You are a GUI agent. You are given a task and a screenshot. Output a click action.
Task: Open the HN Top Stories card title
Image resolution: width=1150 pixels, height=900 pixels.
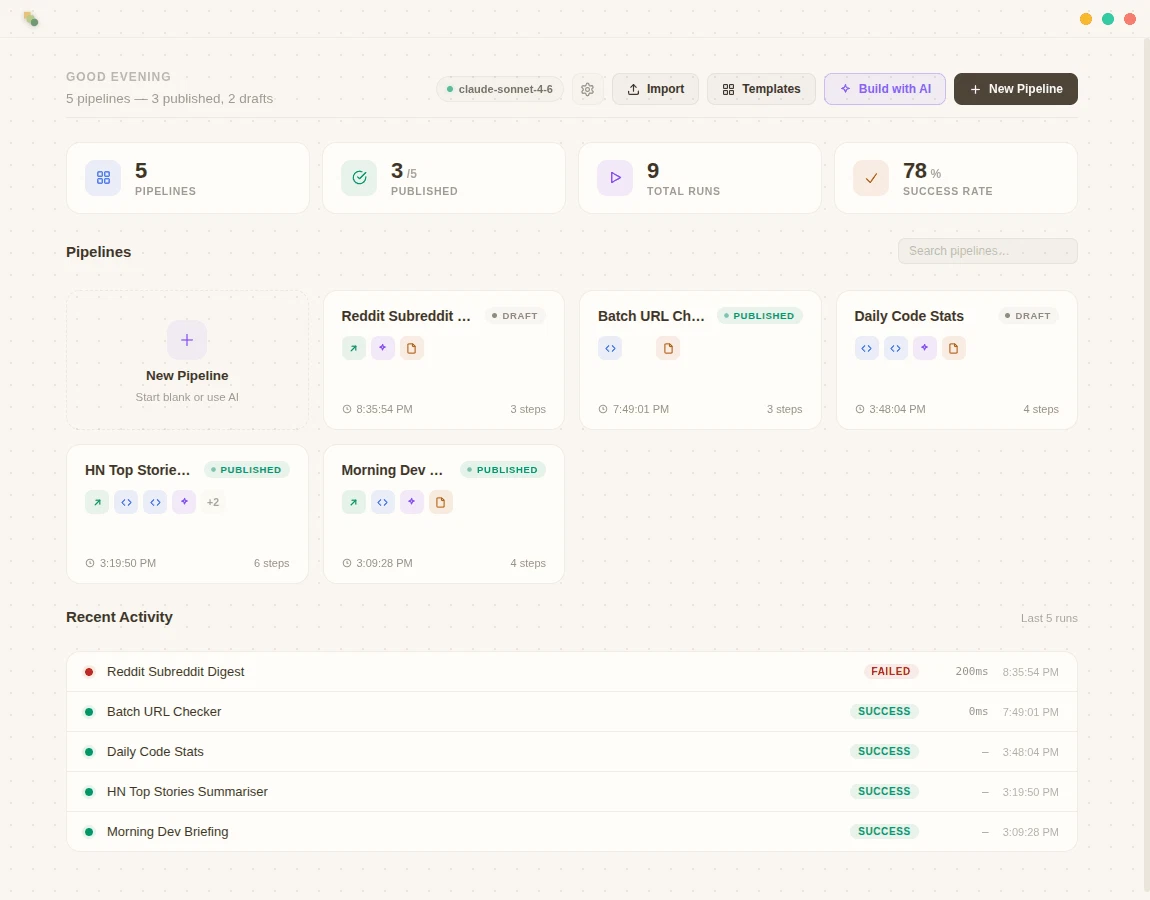137,470
